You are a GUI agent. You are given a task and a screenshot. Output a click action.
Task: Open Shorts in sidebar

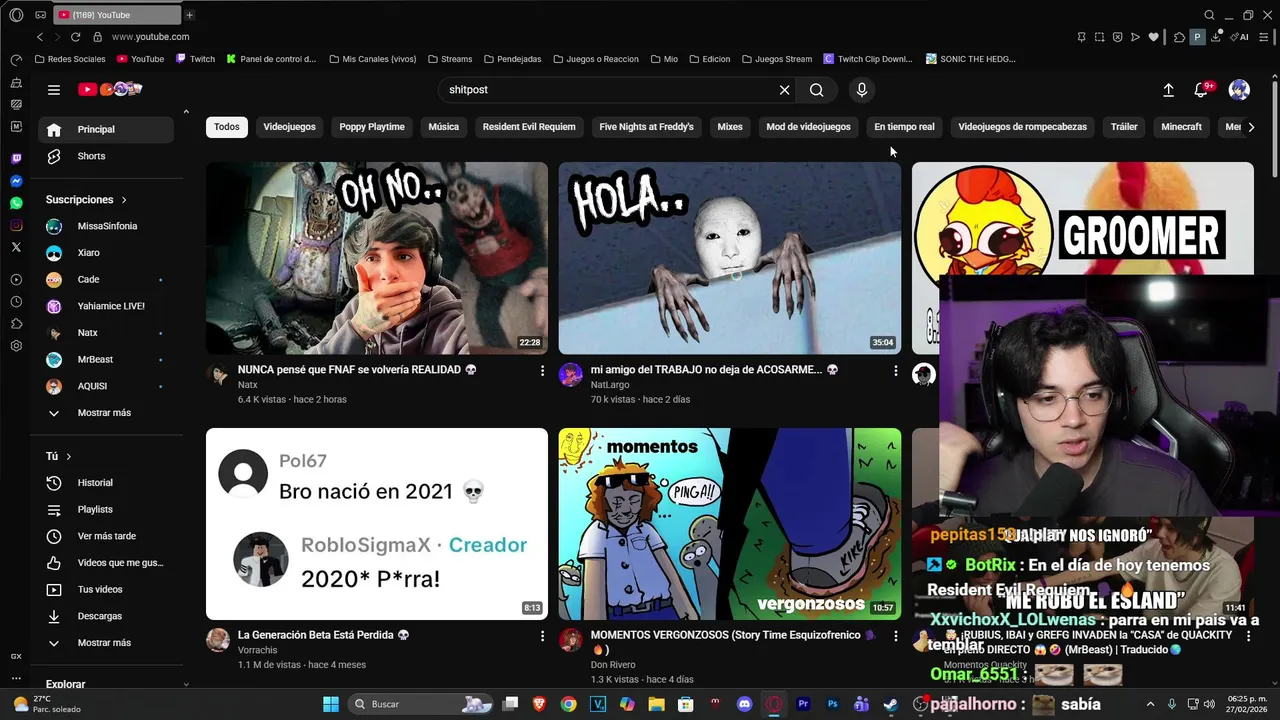[106, 156]
